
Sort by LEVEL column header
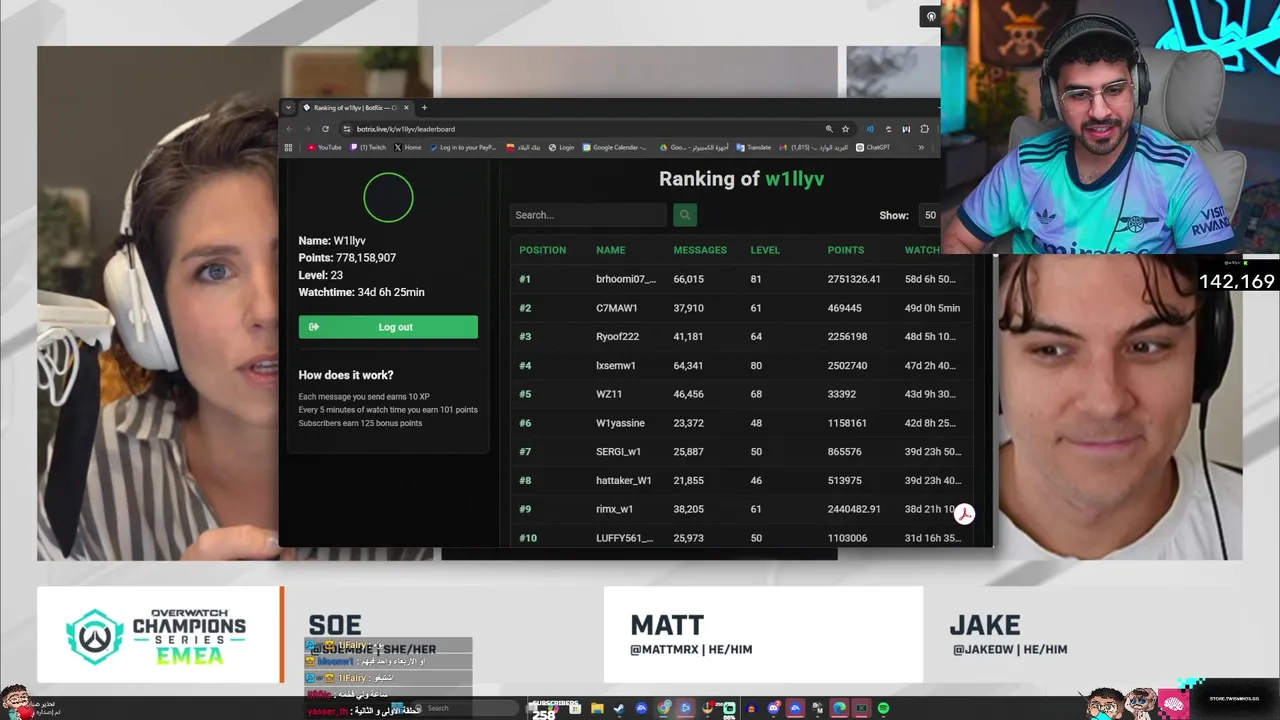[x=765, y=250]
